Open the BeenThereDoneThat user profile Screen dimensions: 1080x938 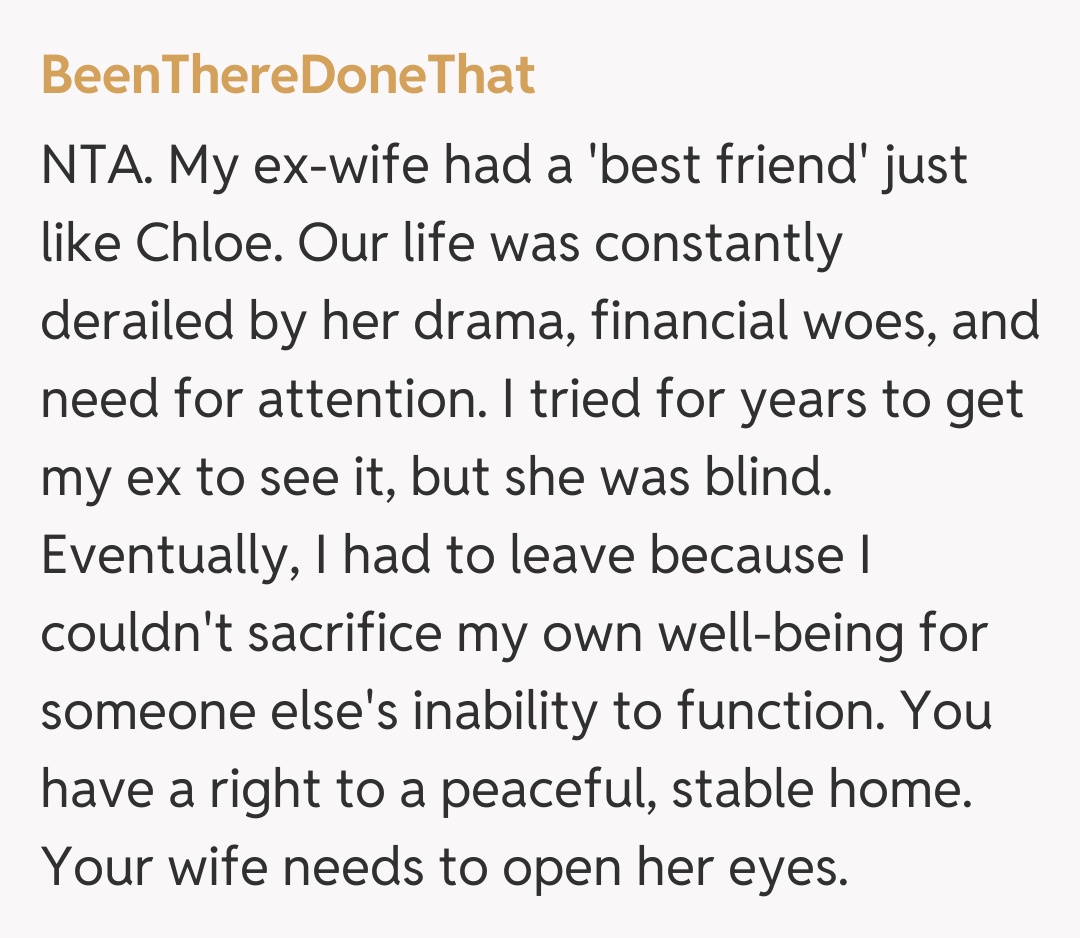coord(288,76)
